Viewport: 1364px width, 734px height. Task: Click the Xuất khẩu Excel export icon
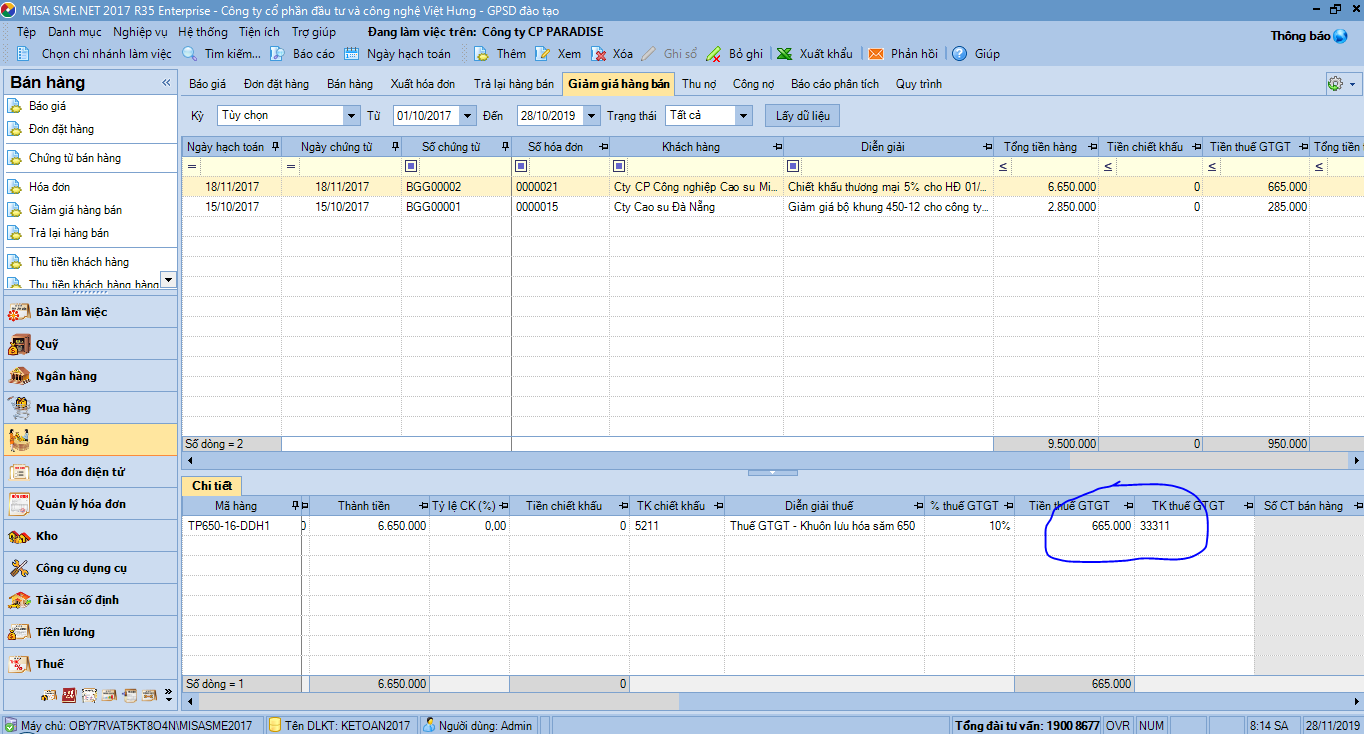tap(785, 54)
